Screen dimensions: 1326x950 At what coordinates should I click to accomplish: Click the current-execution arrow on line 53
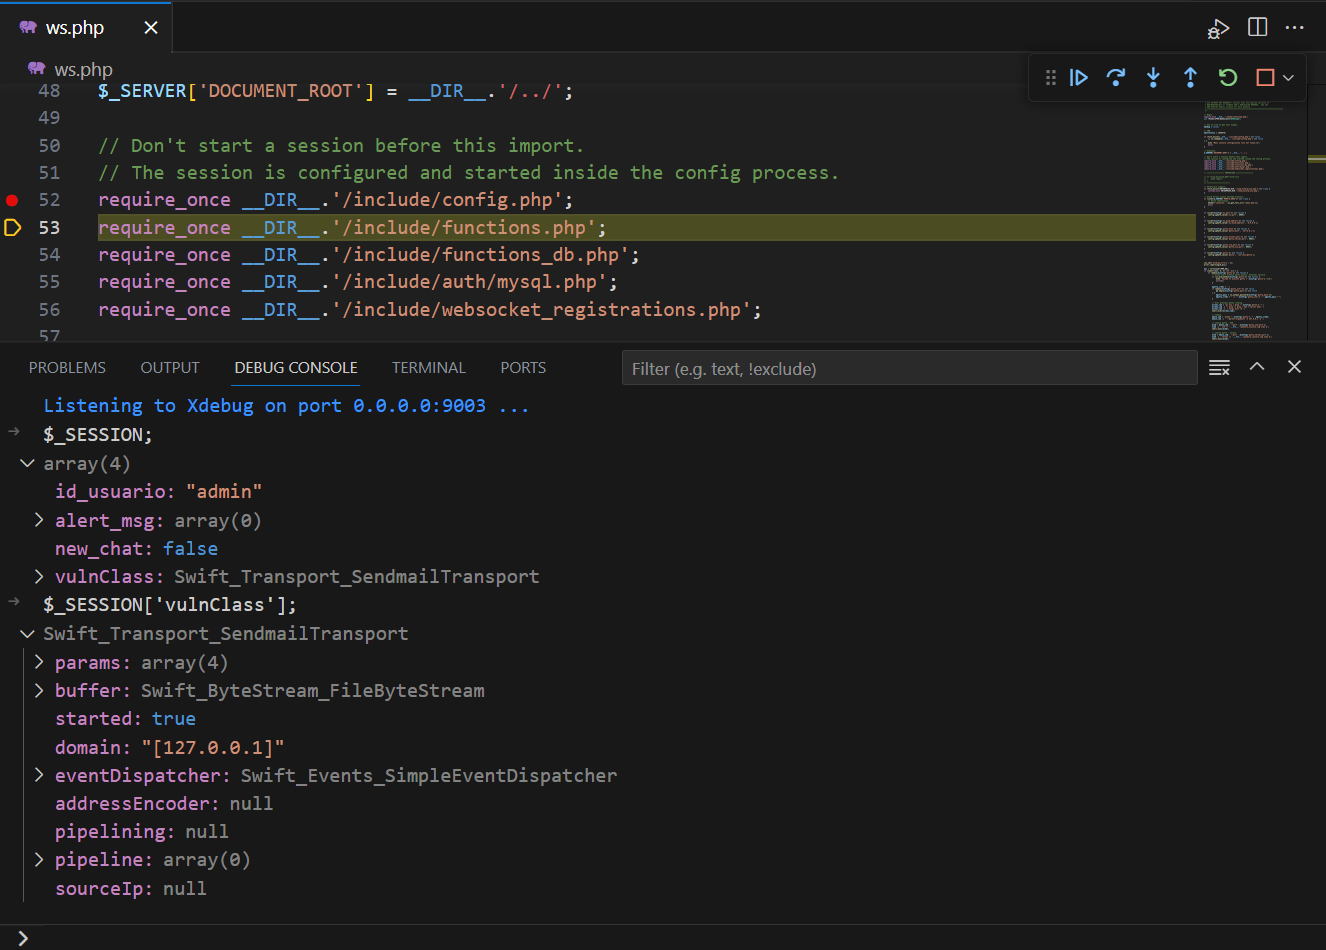(x=12, y=228)
